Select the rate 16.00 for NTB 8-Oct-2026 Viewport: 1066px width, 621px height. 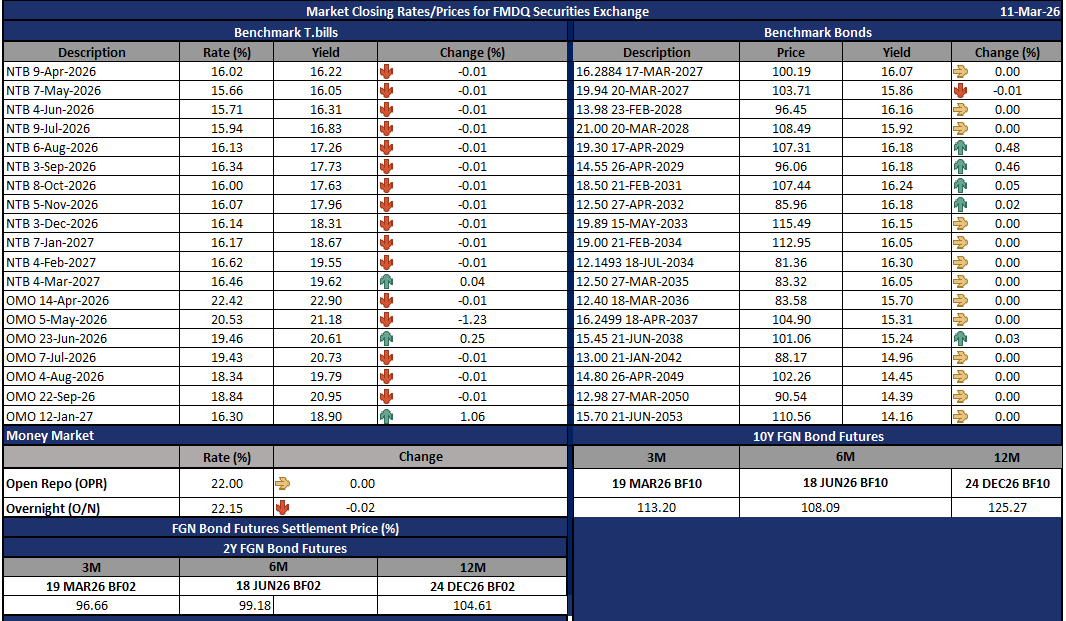coord(226,186)
